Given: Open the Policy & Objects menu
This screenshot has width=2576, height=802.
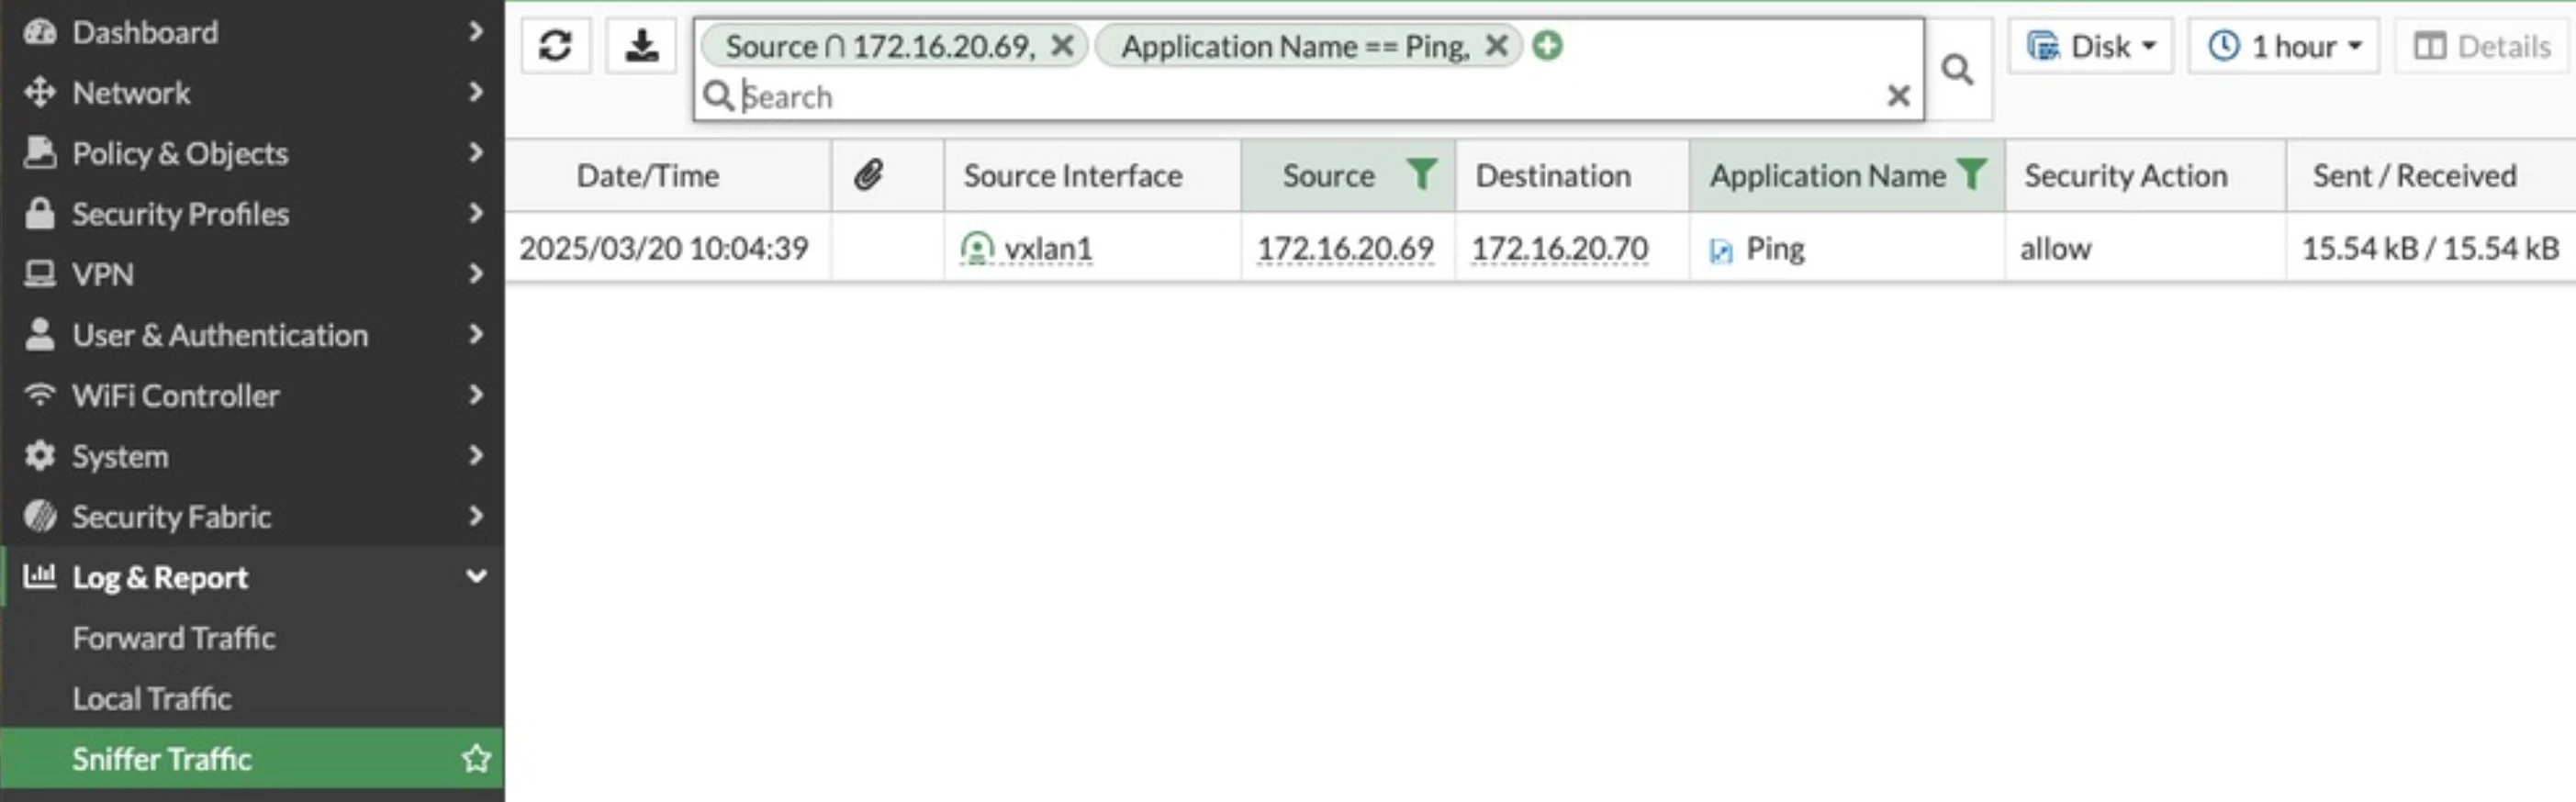Looking at the screenshot, I should click(x=252, y=153).
